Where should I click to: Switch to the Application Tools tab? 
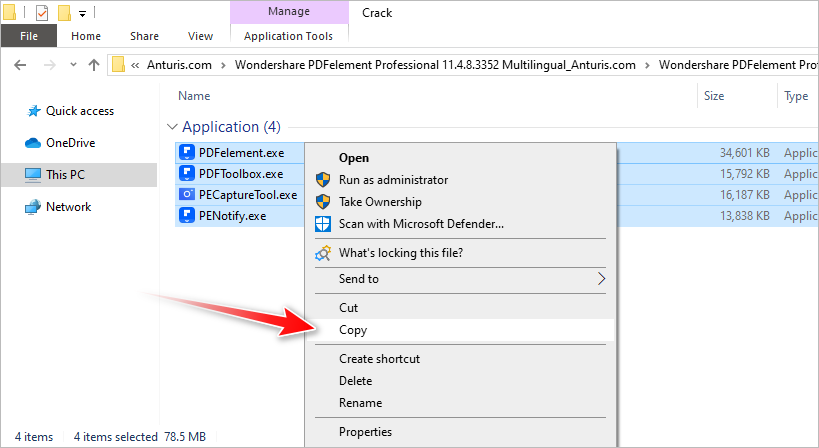click(x=289, y=36)
